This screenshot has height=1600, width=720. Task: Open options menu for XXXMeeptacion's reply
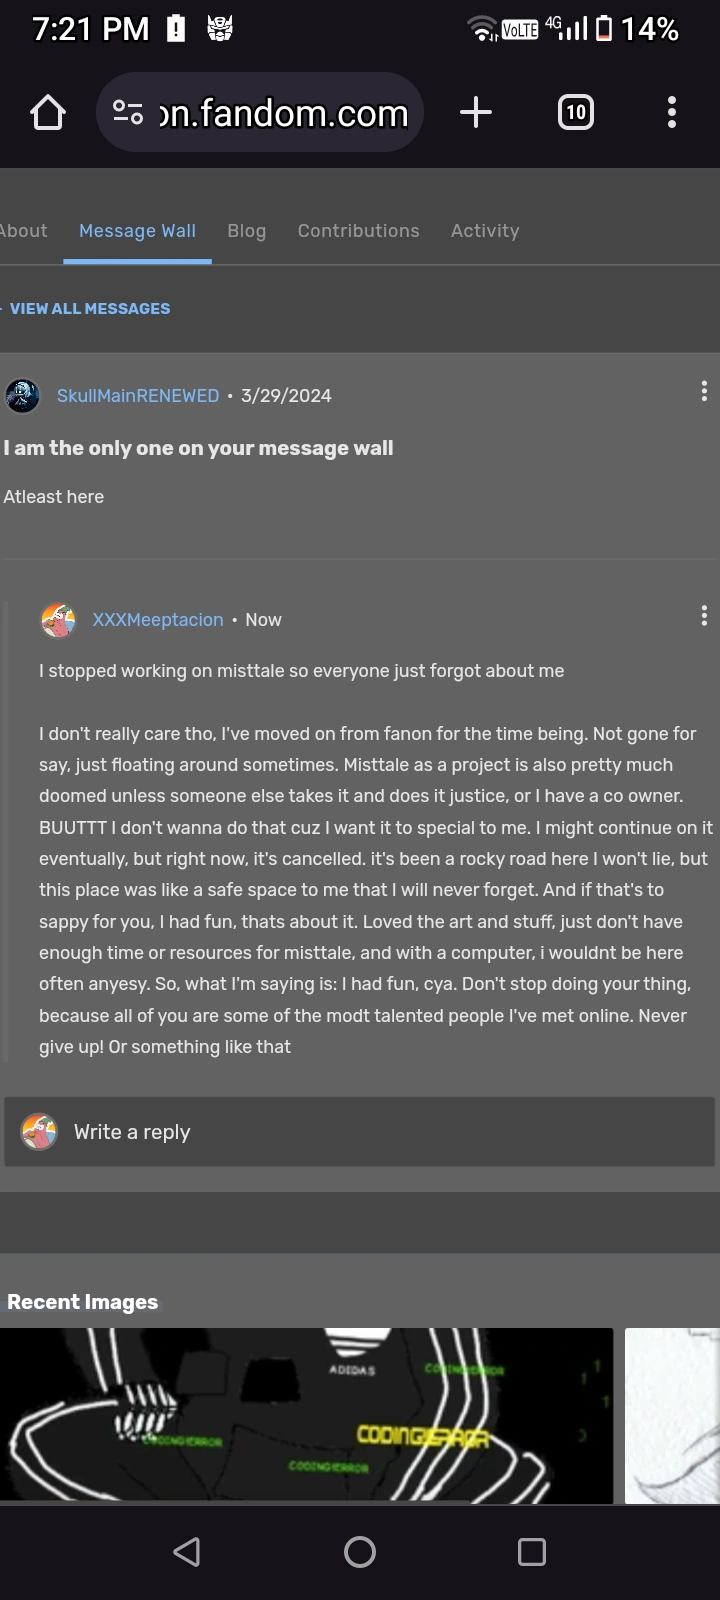[x=704, y=616]
